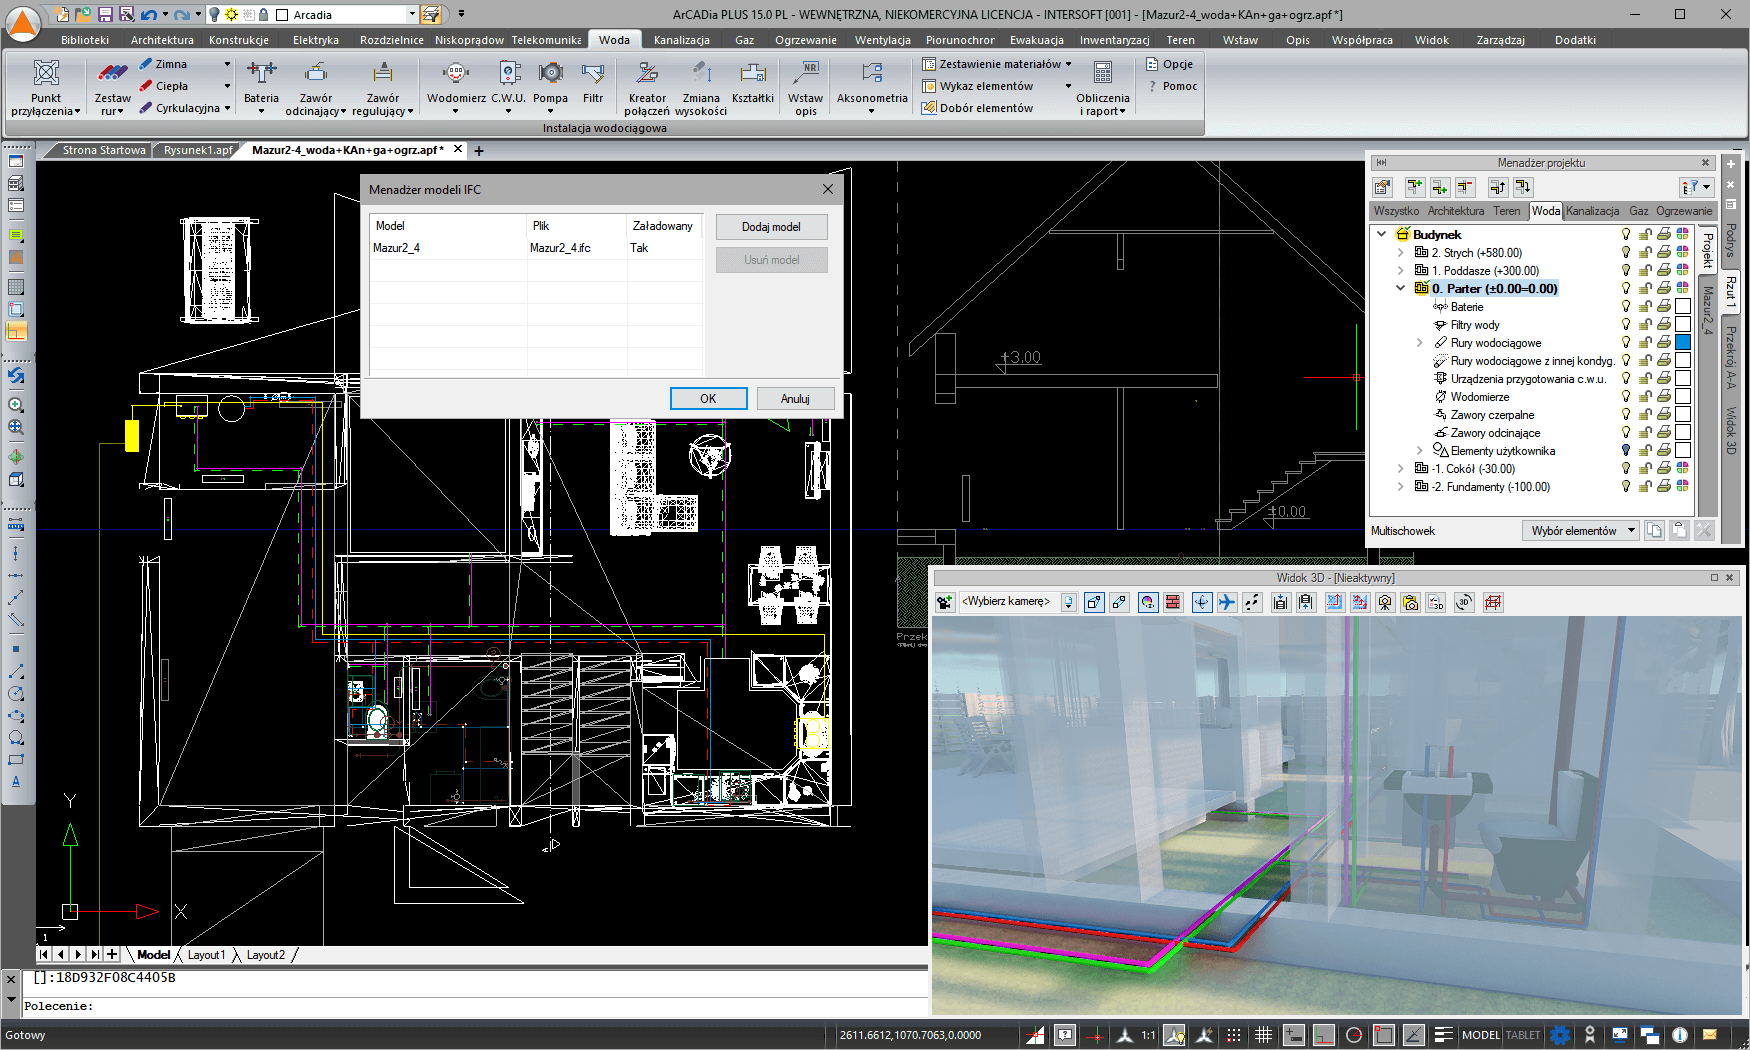
Task: Select Mazur2_4 row in IFC model table
Action: 536,248
